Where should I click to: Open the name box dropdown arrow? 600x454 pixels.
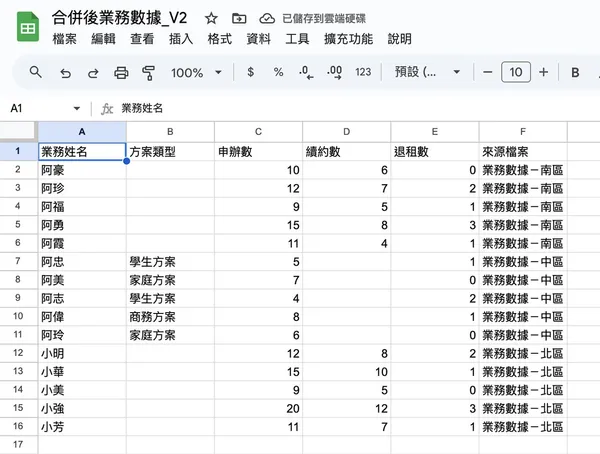click(x=77, y=108)
